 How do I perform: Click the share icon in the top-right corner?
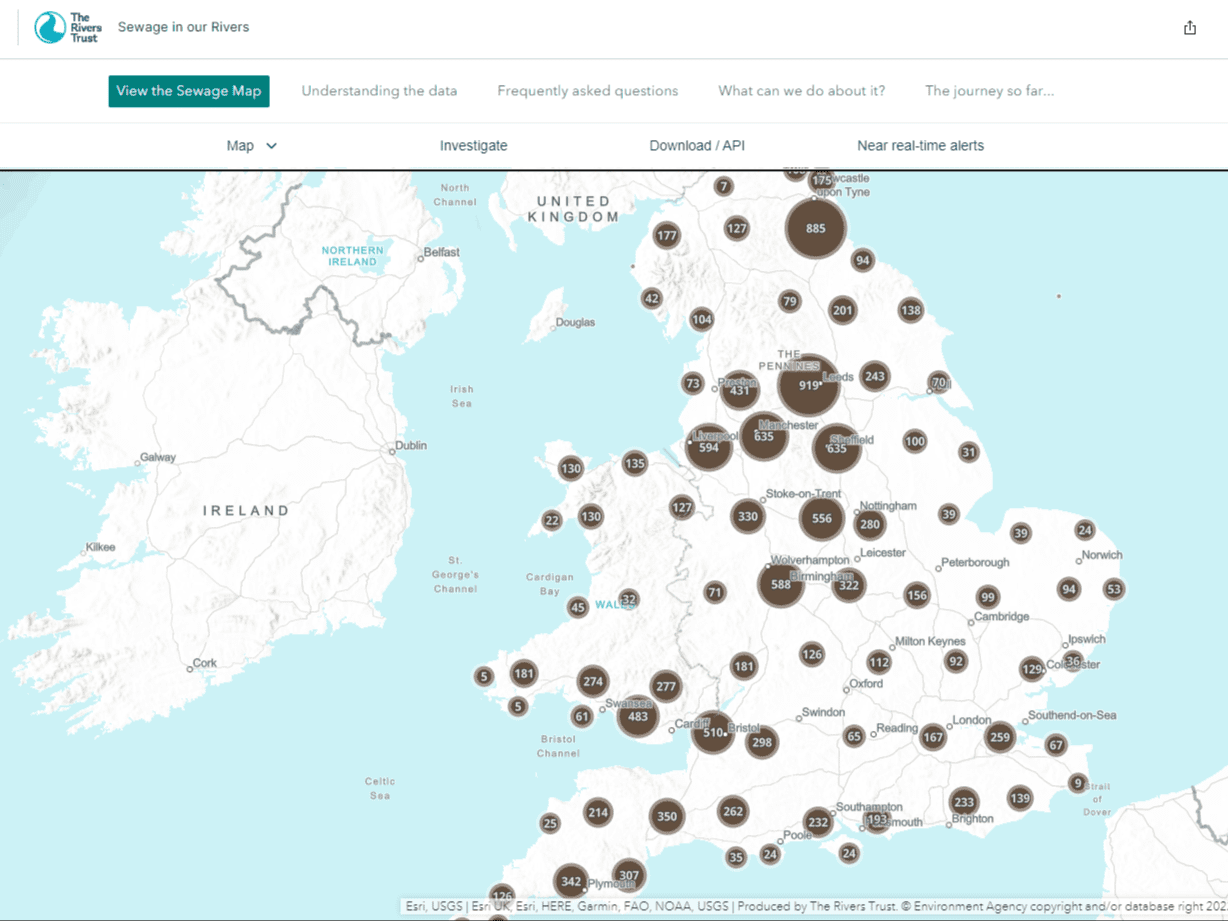(x=1190, y=27)
